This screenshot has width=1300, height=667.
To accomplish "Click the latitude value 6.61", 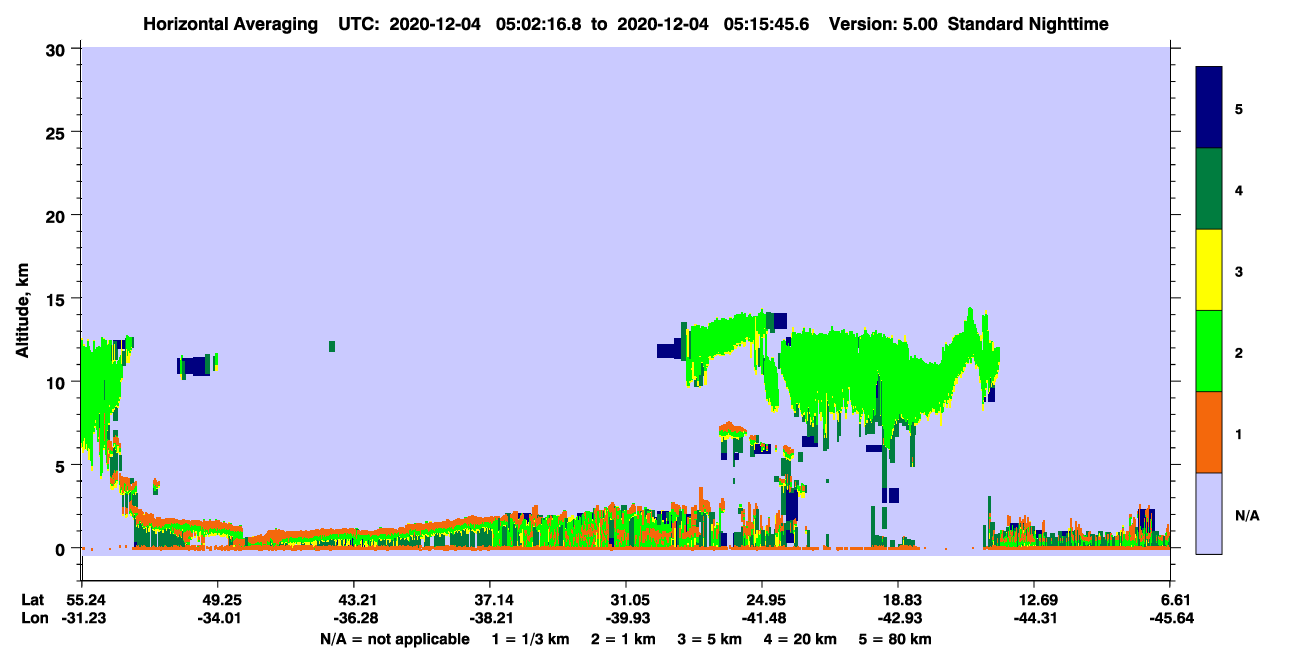I will pyautogui.click(x=1178, y=600).
